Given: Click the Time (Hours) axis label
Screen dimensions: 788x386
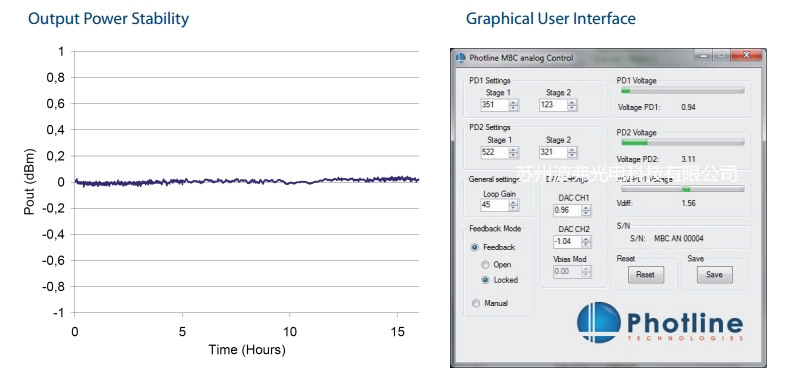Looking at the screenshot, I should pos(247,350).
